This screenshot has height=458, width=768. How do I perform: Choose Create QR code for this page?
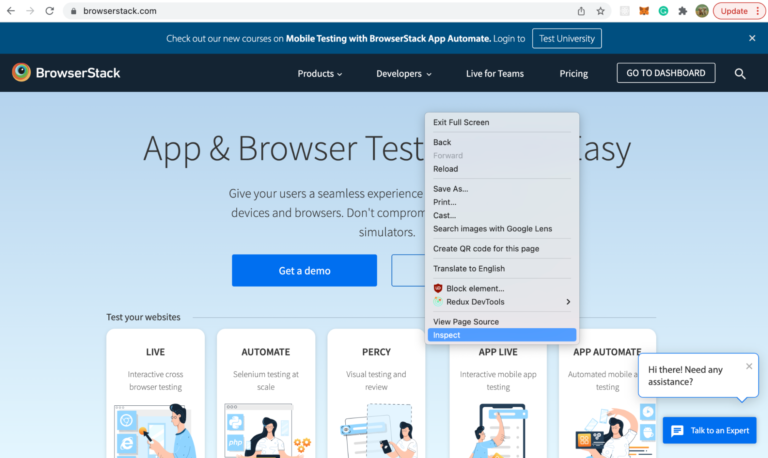502,249
